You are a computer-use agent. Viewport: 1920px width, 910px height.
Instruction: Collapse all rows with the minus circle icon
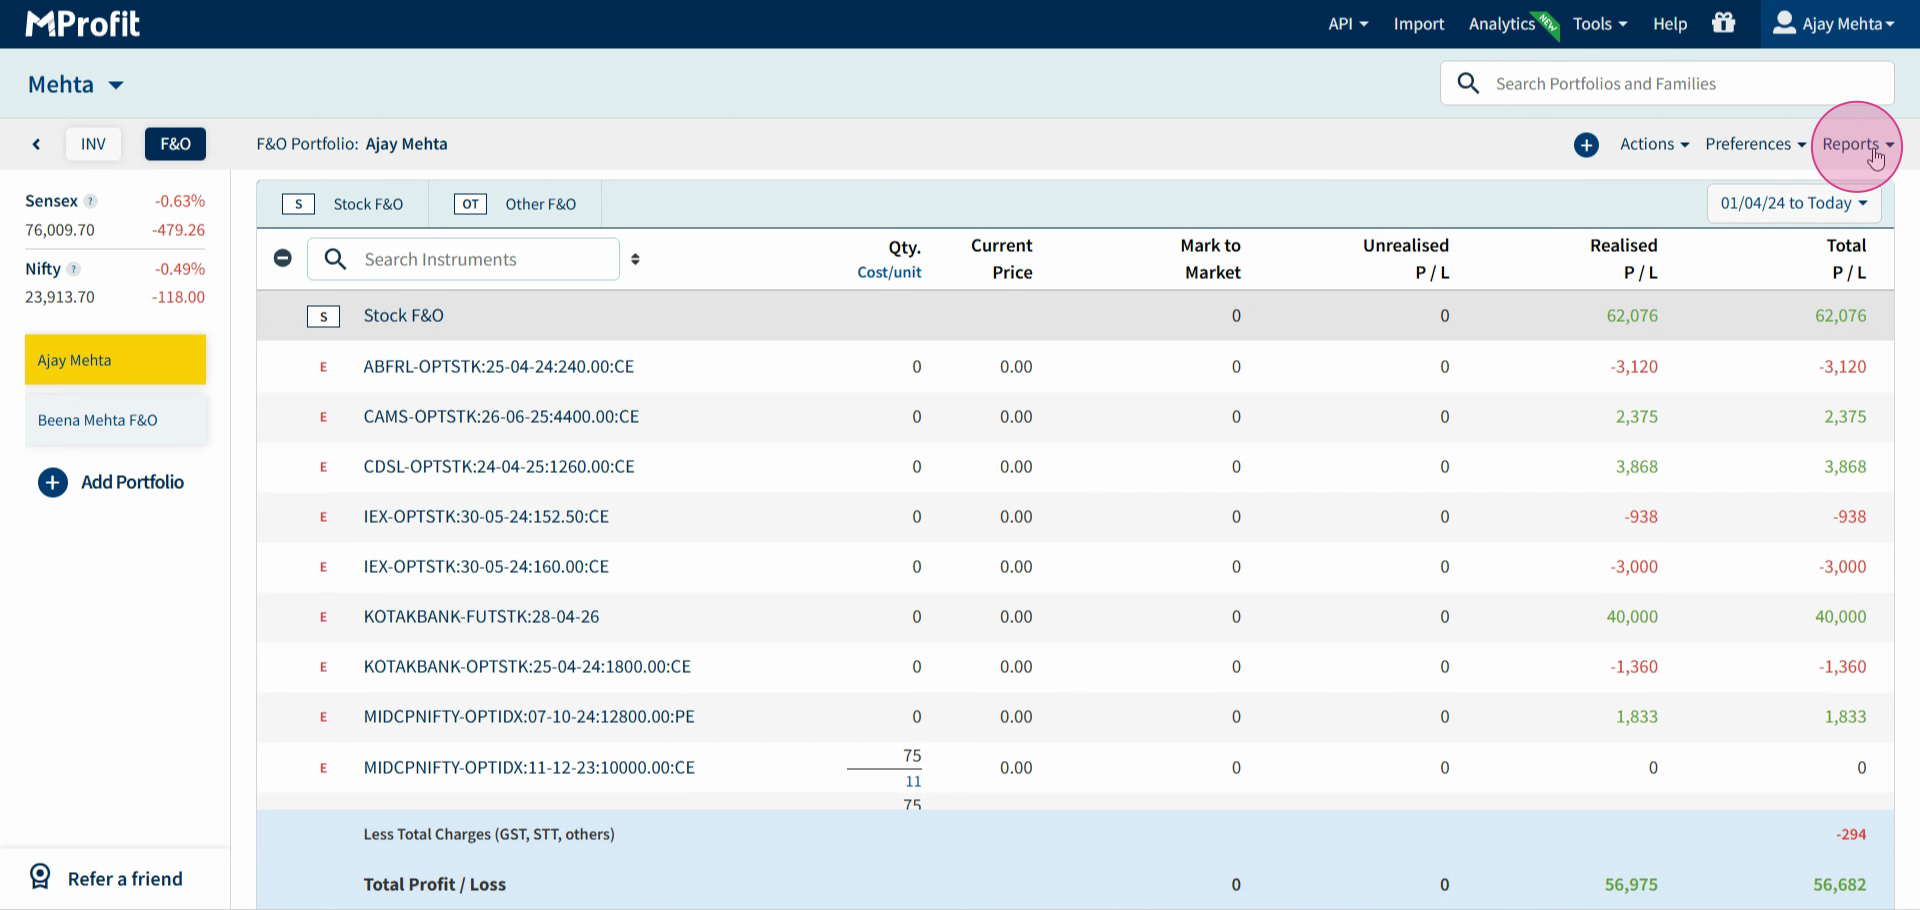(283, 258)
